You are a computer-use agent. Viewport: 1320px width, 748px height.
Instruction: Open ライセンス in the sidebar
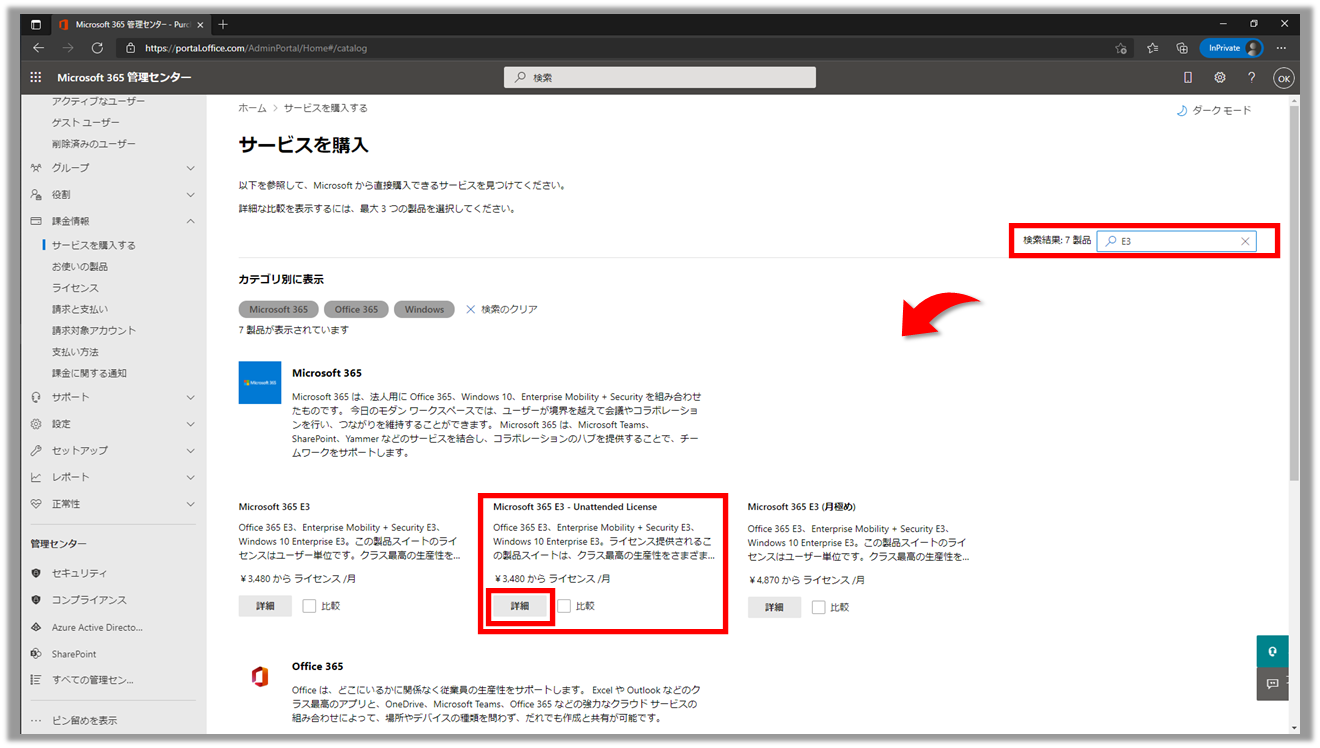(x=75, y=288)
